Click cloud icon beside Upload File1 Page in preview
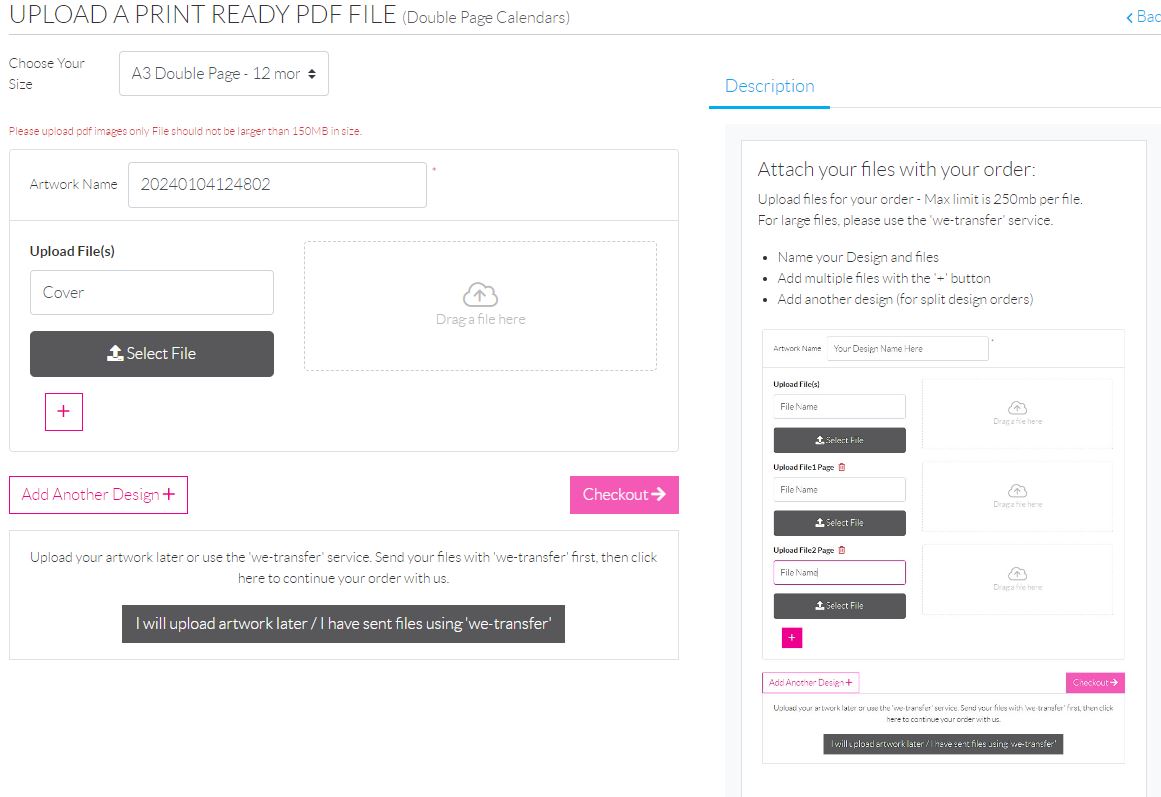 tap(1017, 490)
